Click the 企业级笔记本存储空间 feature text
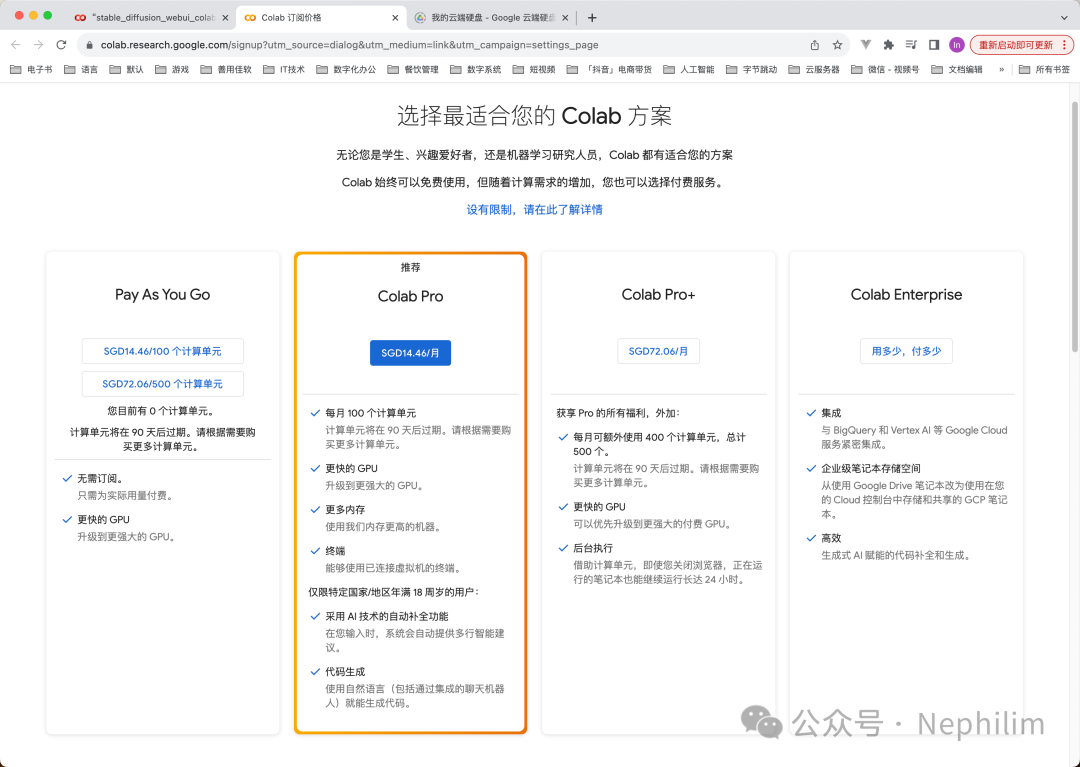The height and width of the screenshot is (767, 1080). point(871,468)
